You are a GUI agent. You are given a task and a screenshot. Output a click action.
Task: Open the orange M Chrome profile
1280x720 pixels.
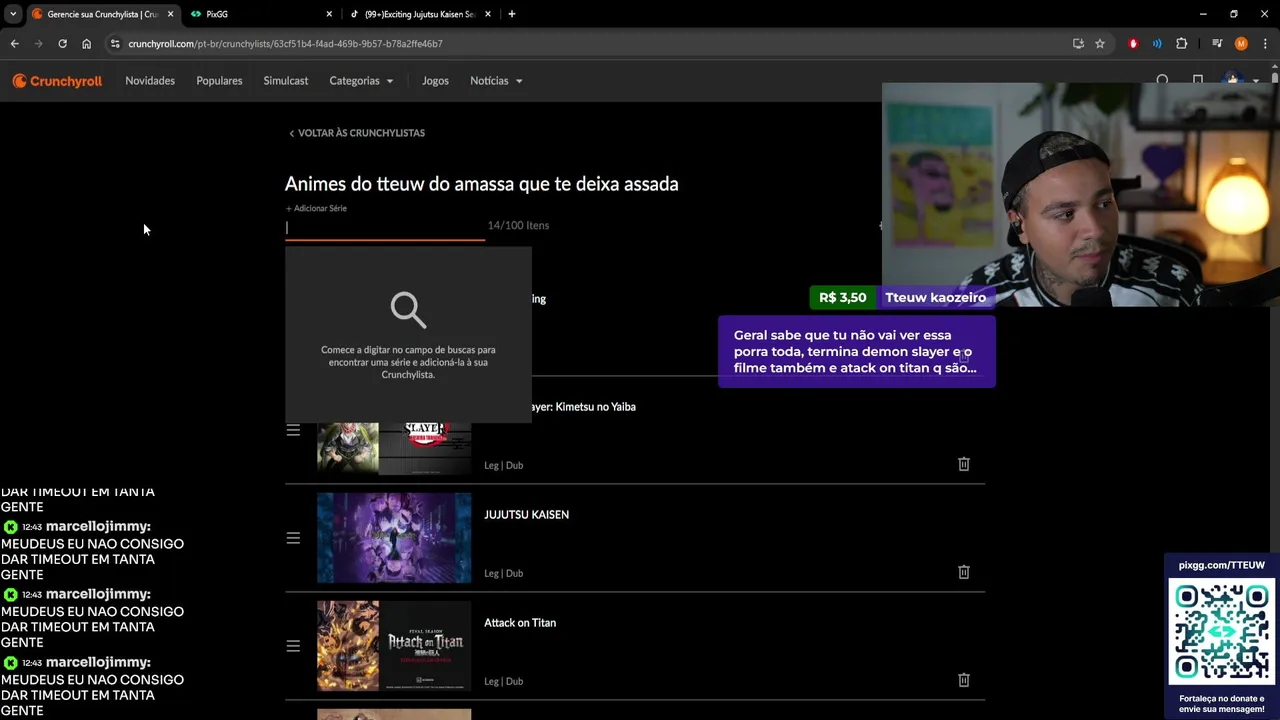1241,44
